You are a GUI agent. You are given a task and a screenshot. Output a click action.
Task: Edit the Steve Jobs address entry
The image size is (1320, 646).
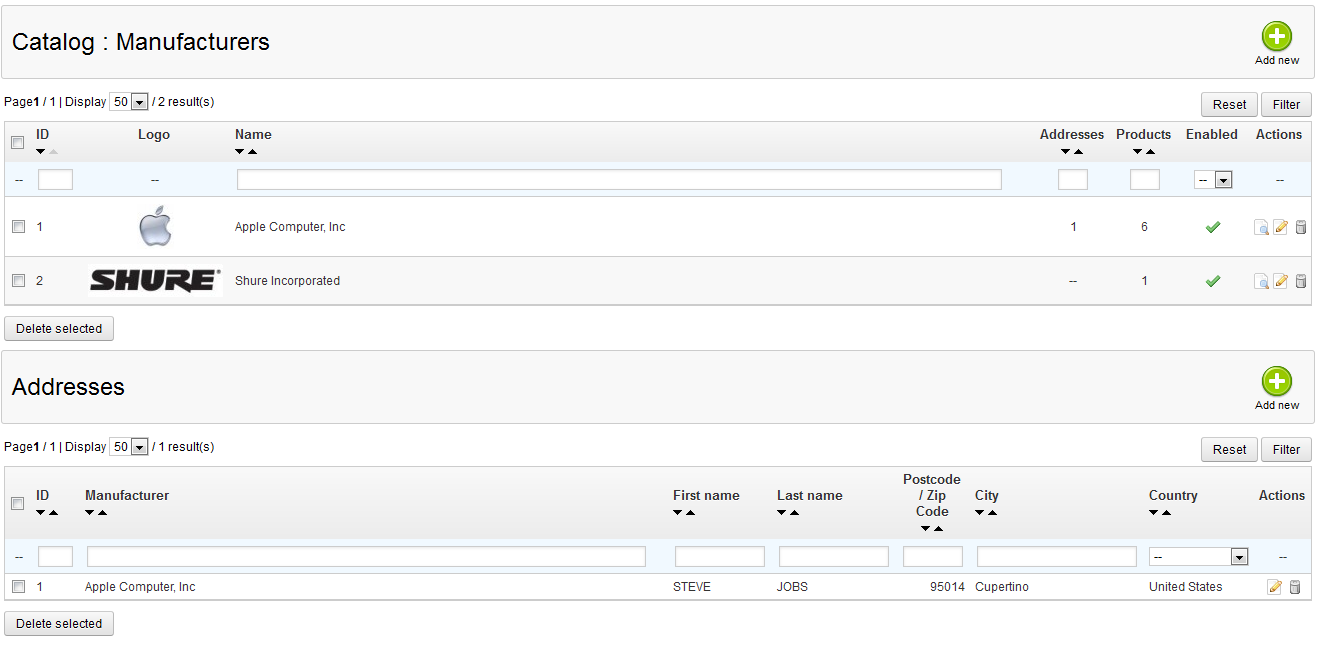pyautogui.click(x=1274, y=588)
